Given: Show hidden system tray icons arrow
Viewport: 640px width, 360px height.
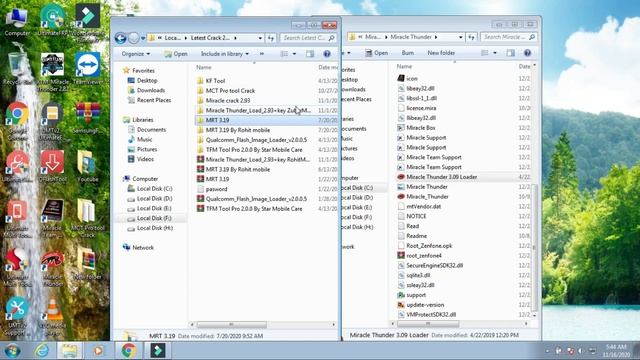Looking at the screenshot, I should [547, 351].
